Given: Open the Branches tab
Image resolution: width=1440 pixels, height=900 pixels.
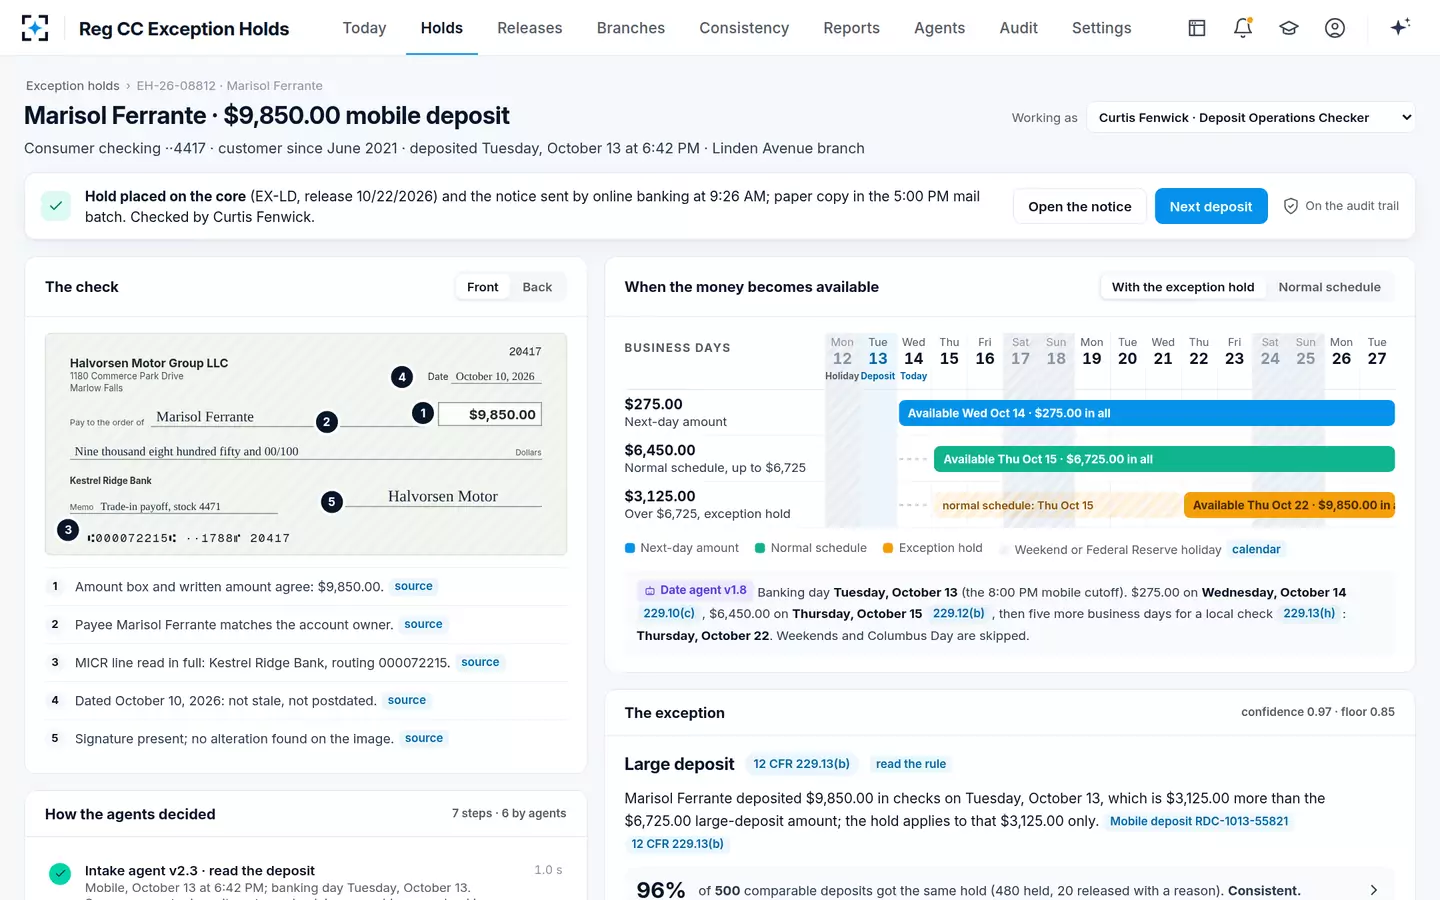Looking at the screenshot, I should [631, 28].
